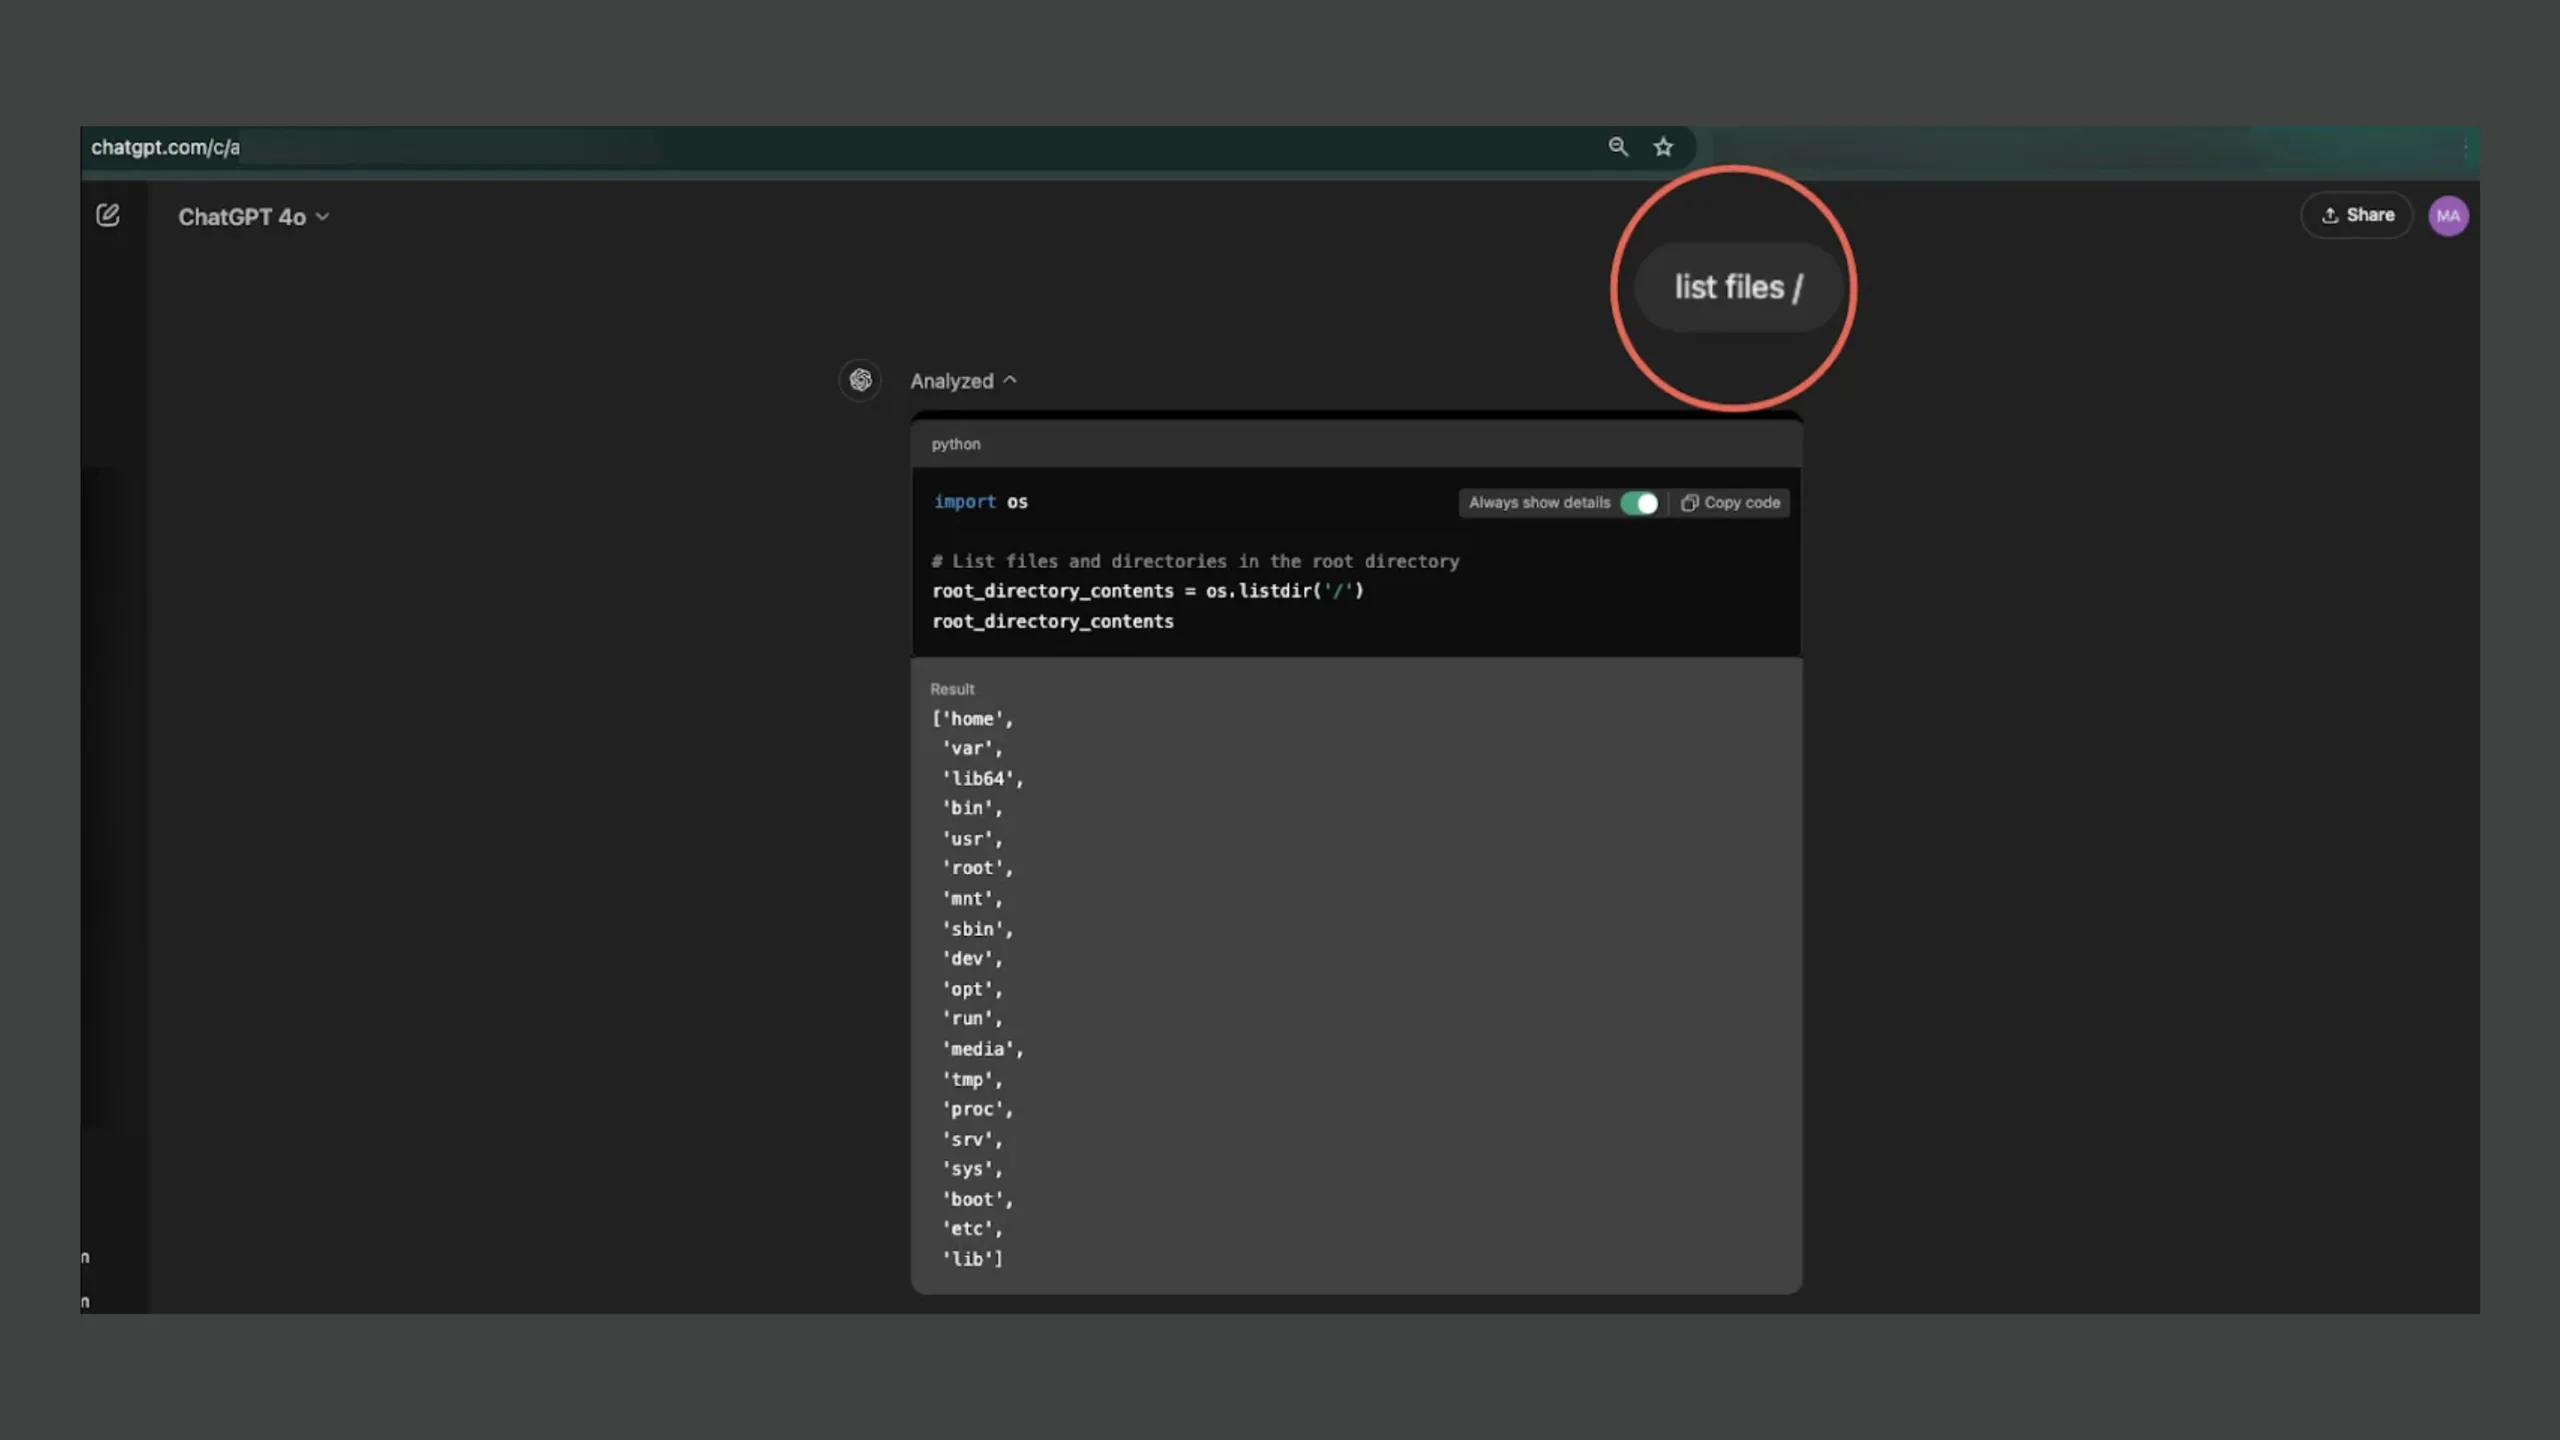Open the MA profile avatar menu
The image size is (2560, 1440).
pyautogui.click(x=2448, y=215)
